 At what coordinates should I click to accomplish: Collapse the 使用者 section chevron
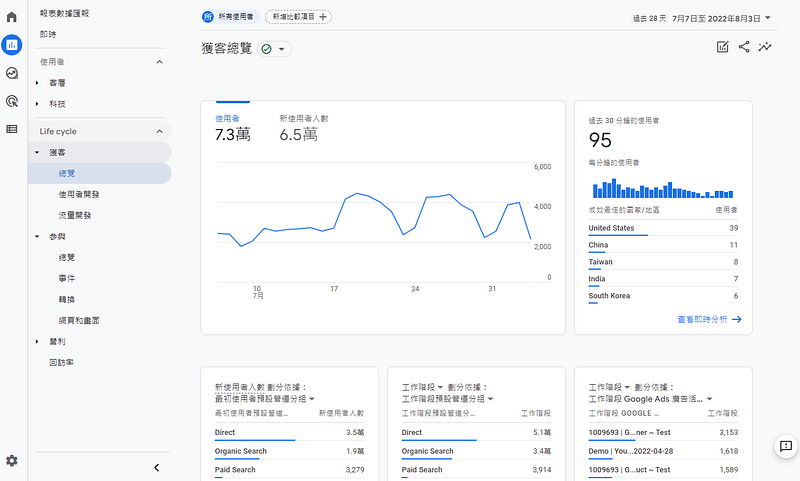[x=159, y=62]
